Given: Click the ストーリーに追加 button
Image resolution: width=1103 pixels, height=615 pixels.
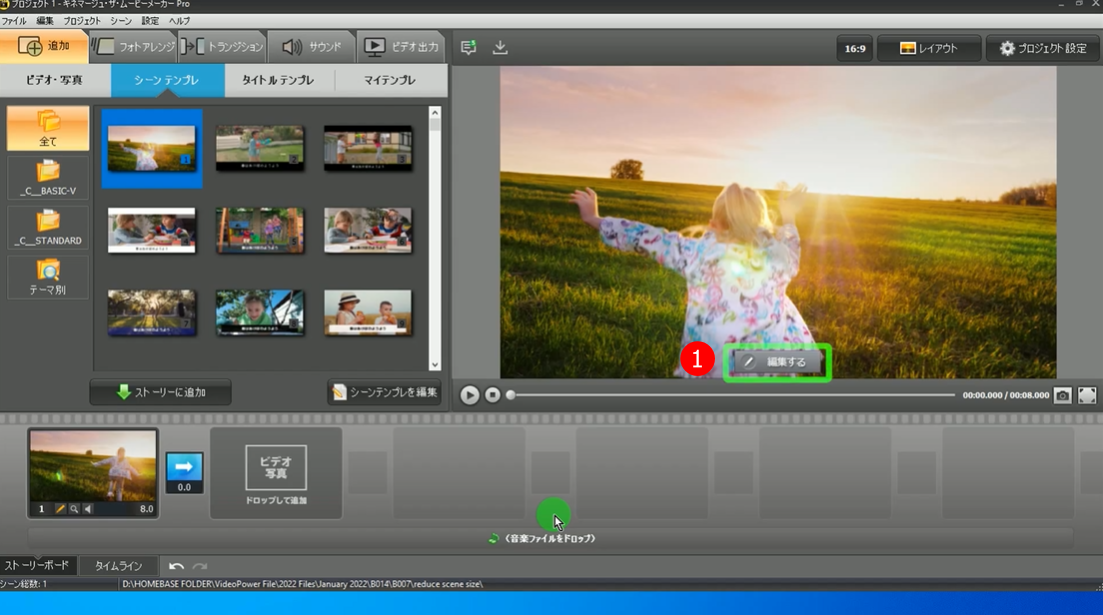Looking at the screenshot, I should click(160, 393).
